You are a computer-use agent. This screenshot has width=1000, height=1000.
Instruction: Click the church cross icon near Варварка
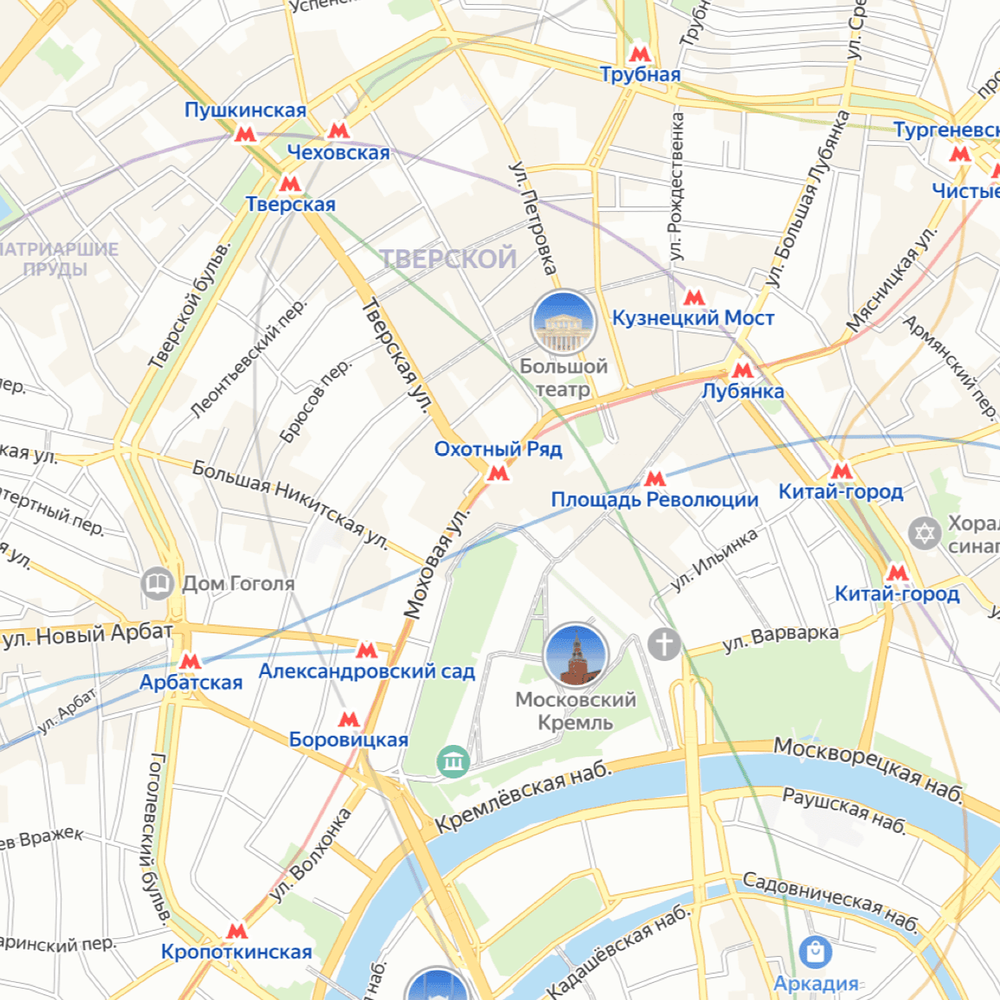pos(665,643)
